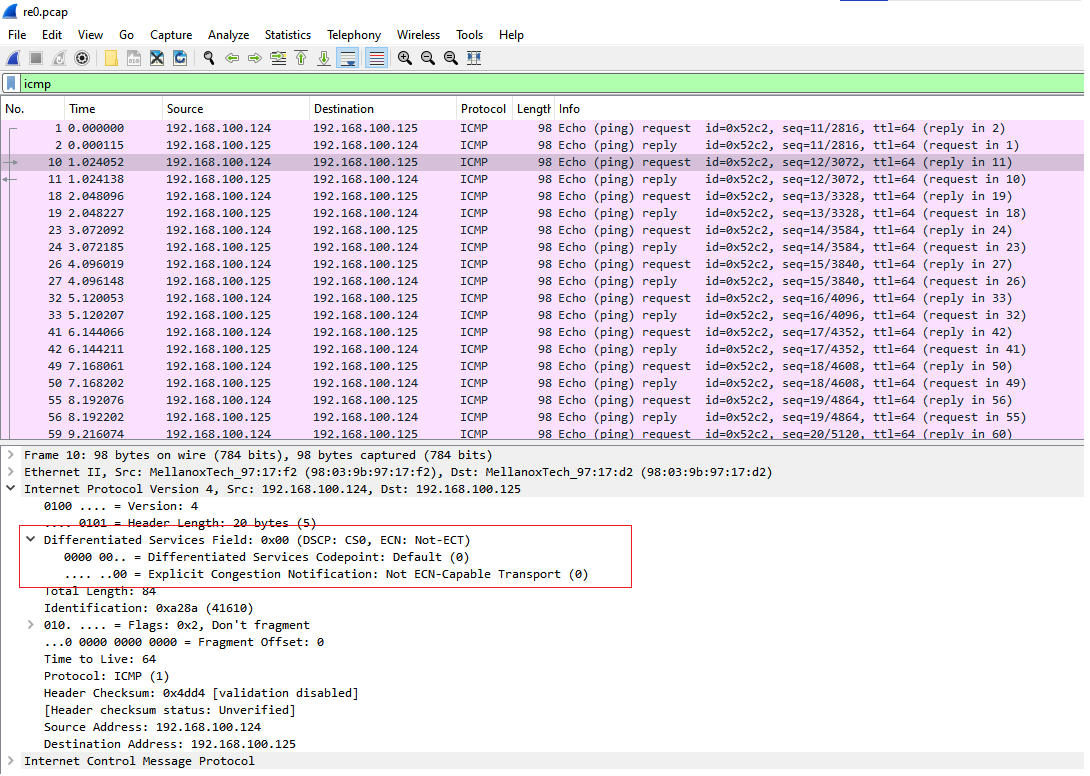Screen dimensions: 1090x776
Task: Expand the Ethernet II section
Action: [11, 472]
